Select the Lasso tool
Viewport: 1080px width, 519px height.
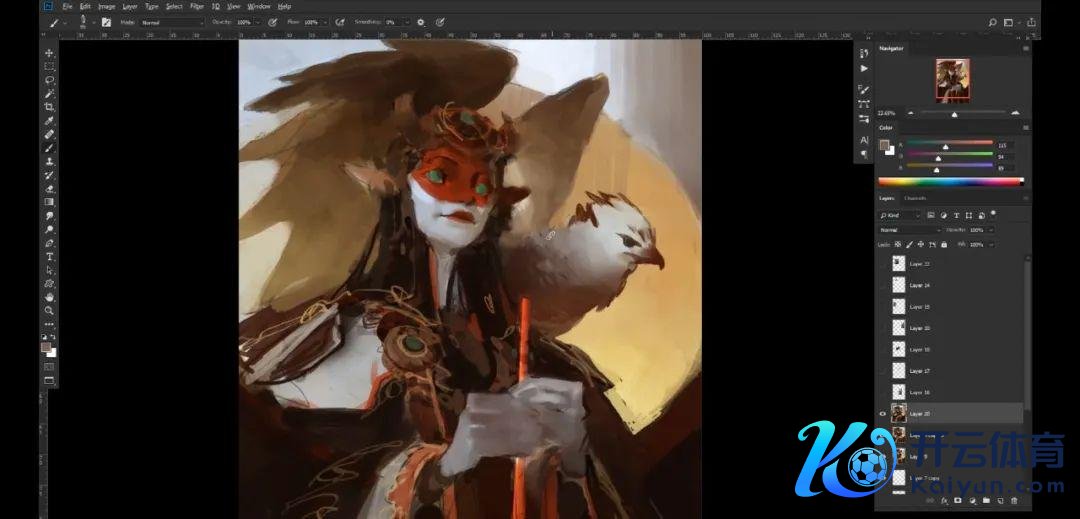pos(49,80)
